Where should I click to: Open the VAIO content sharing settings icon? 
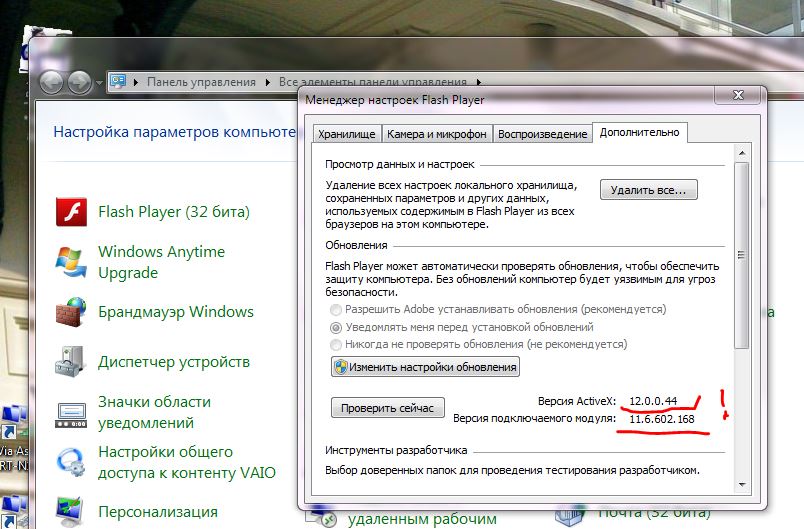(70, 462)
